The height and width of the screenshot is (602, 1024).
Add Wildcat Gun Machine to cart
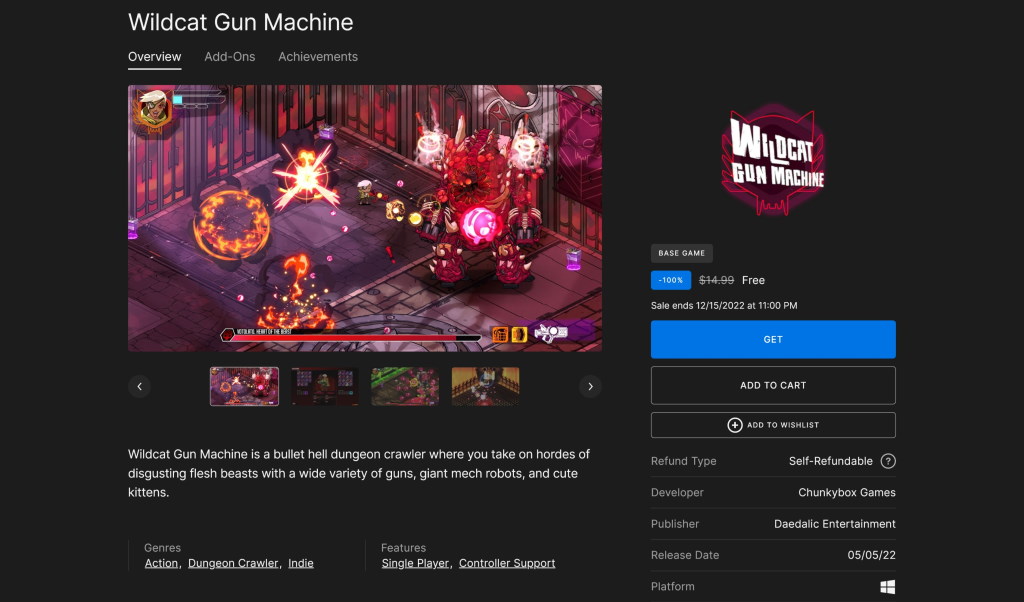point(772,385)
